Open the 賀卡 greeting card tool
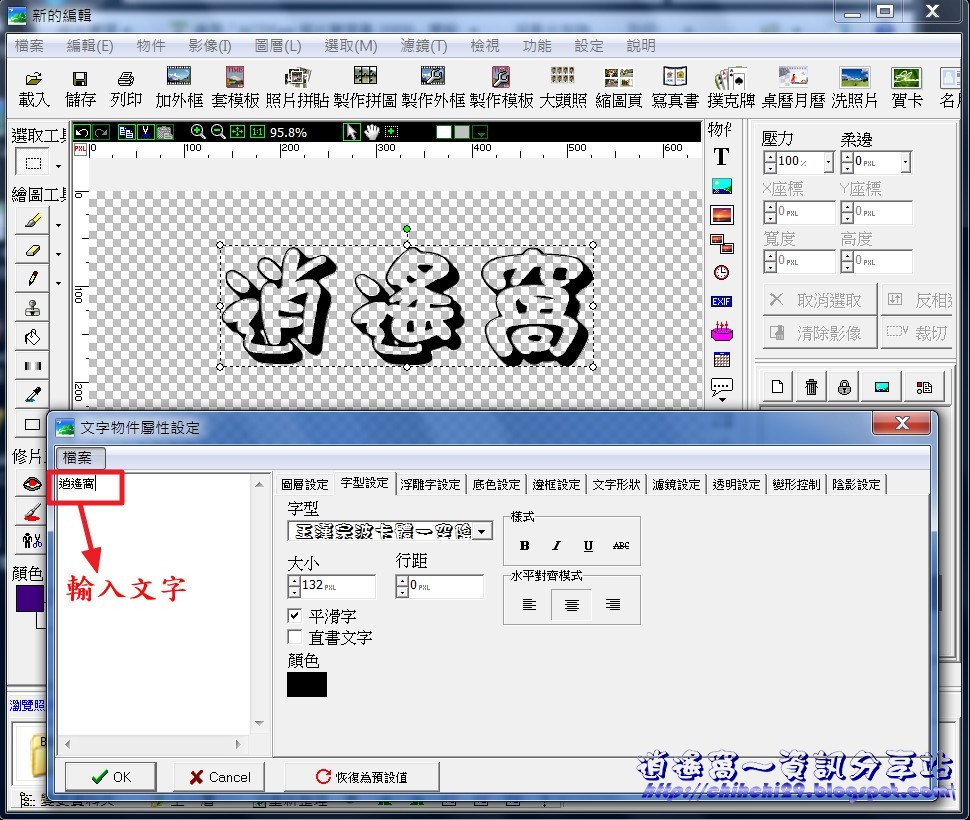Image resolution: width=970 pixels, height=820 pixels. pos(907,88)
